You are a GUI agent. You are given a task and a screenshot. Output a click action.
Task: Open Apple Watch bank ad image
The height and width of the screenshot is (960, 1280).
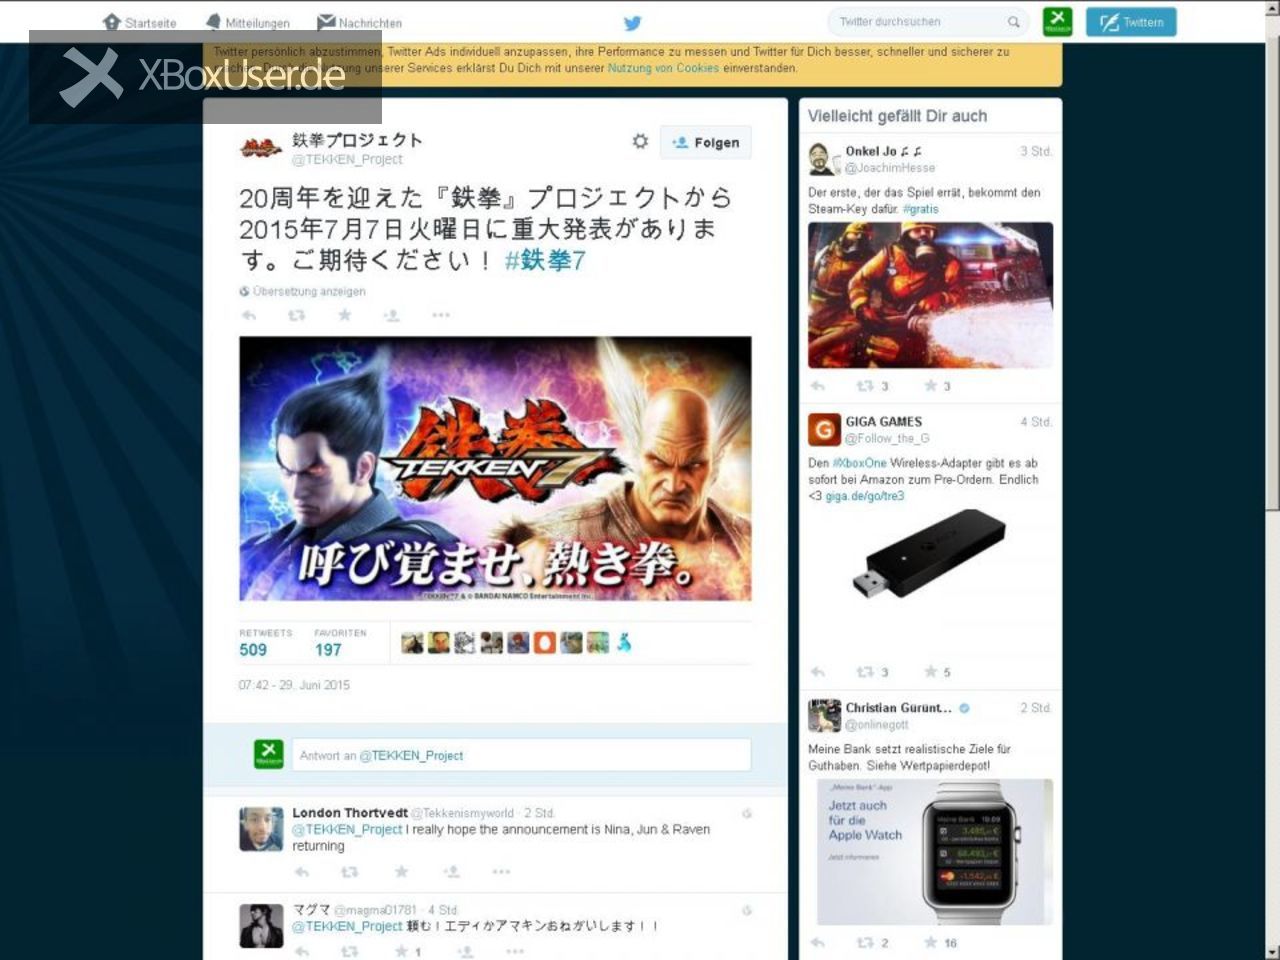pyautogui.click(x=935, y=852)
